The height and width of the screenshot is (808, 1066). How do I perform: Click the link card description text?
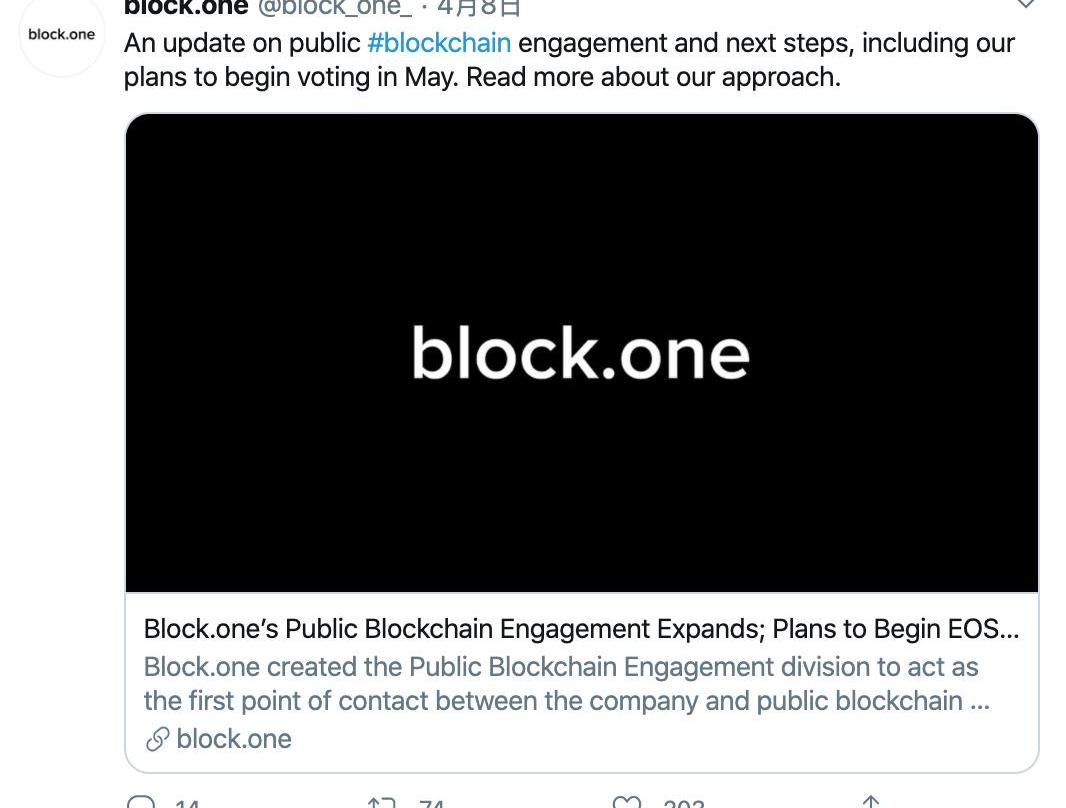pyautogui.click(x=566, y=684)
